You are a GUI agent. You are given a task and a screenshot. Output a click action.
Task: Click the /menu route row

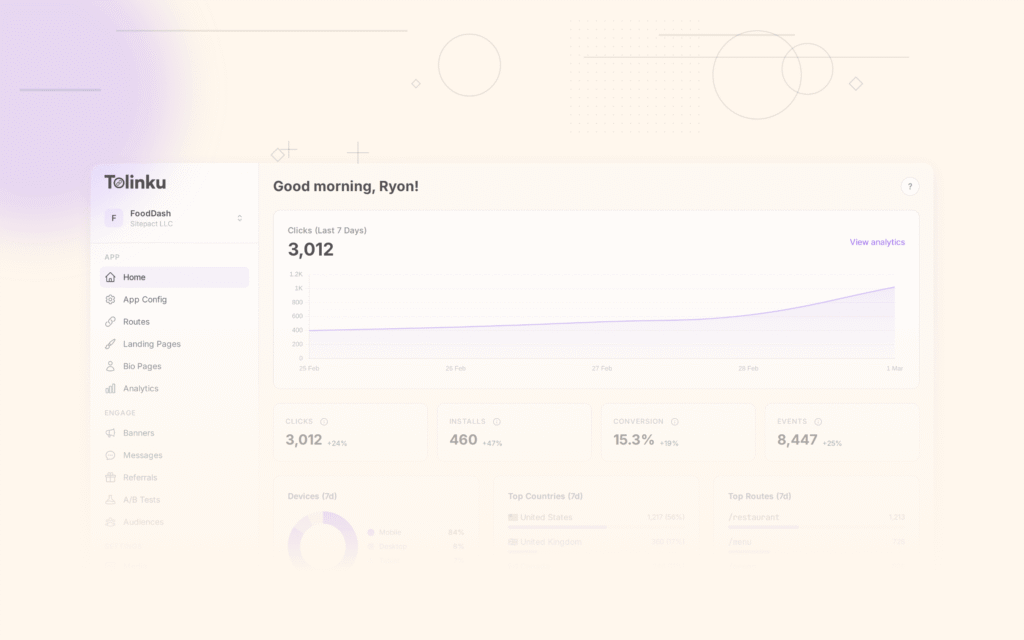pyautogui.click(x=816, y=544)
